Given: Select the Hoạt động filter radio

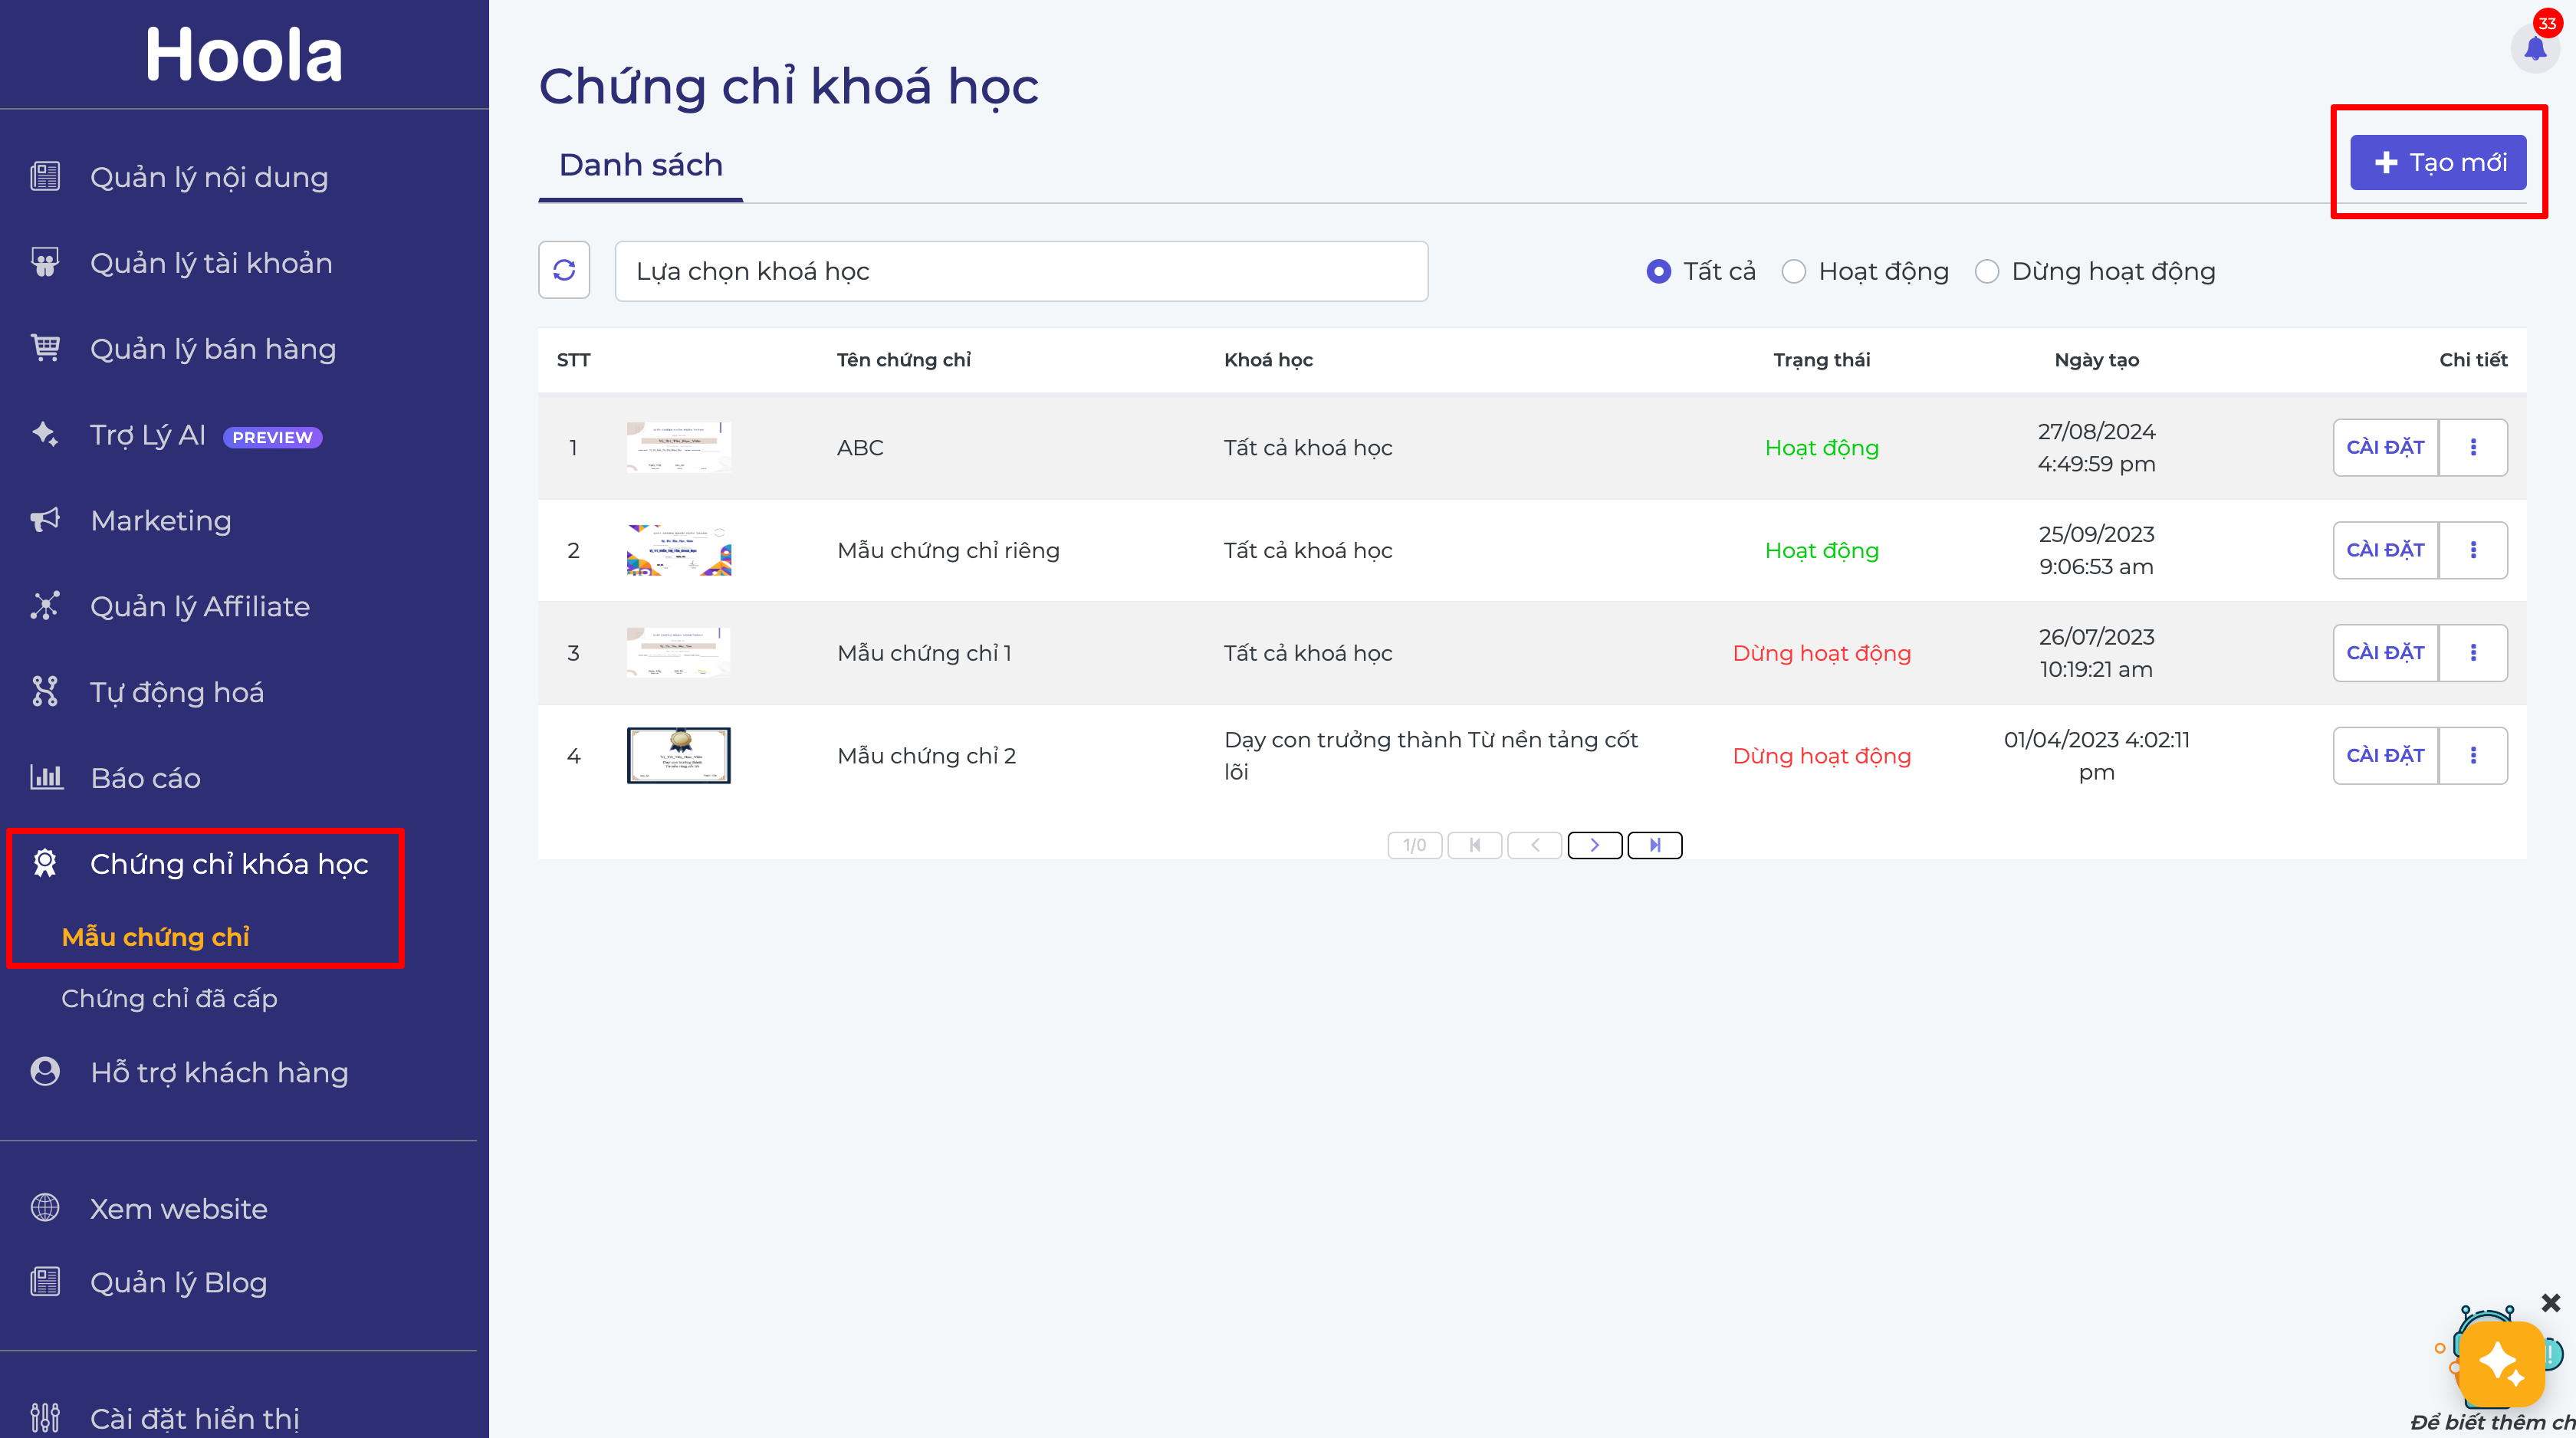Looking at the screenshot, I should tap(1794, 271).
